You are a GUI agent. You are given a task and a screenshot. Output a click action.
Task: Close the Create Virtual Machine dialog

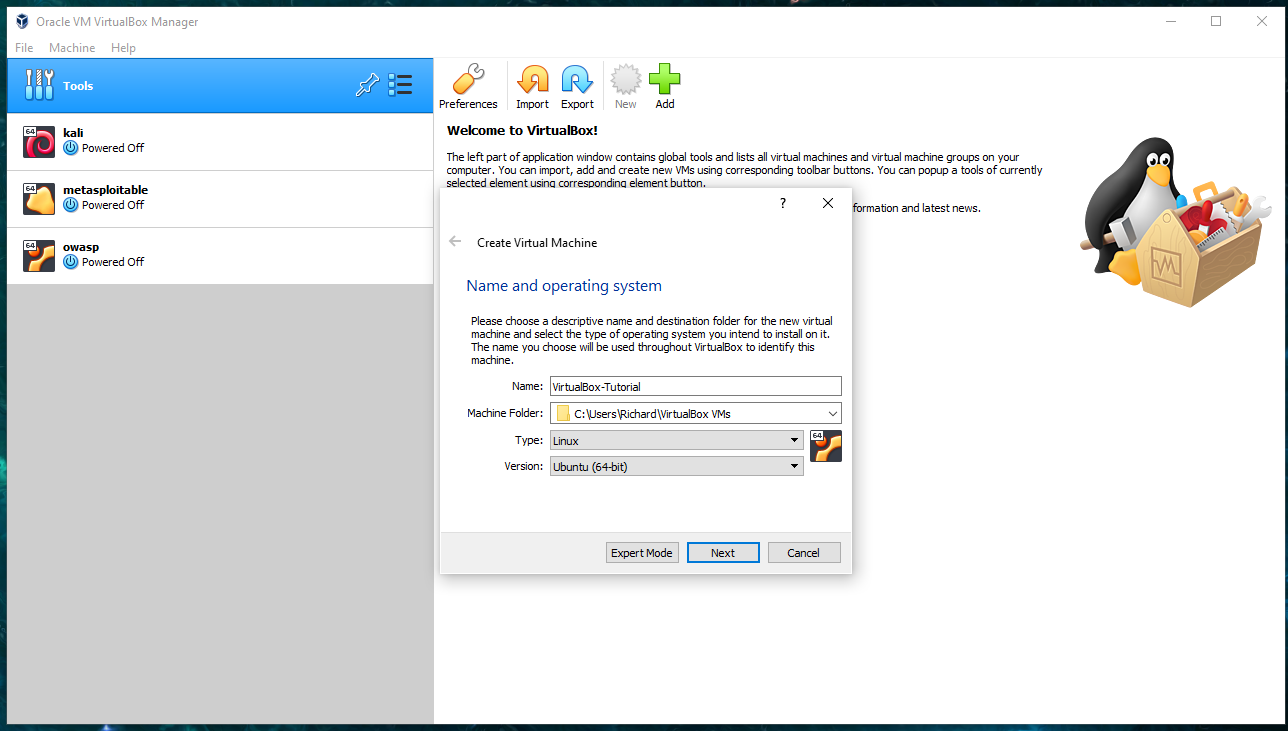pos(827,203)
